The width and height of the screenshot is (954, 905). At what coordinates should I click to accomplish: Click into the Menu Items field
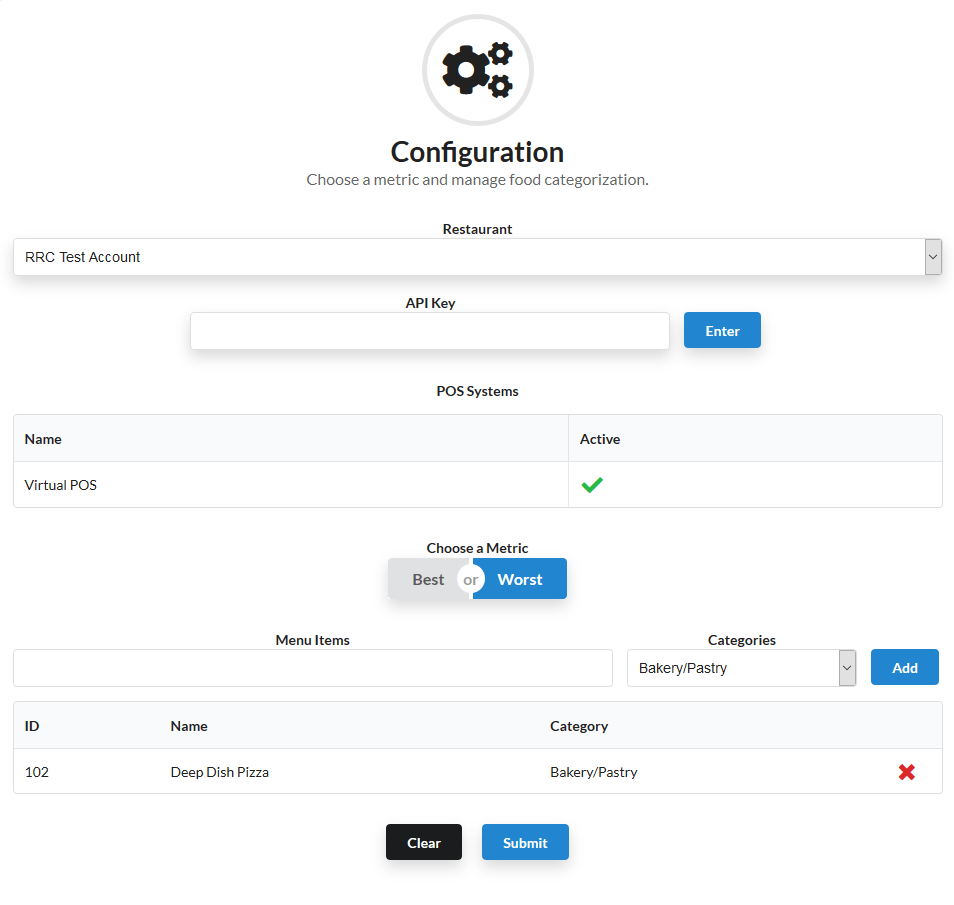312,668
